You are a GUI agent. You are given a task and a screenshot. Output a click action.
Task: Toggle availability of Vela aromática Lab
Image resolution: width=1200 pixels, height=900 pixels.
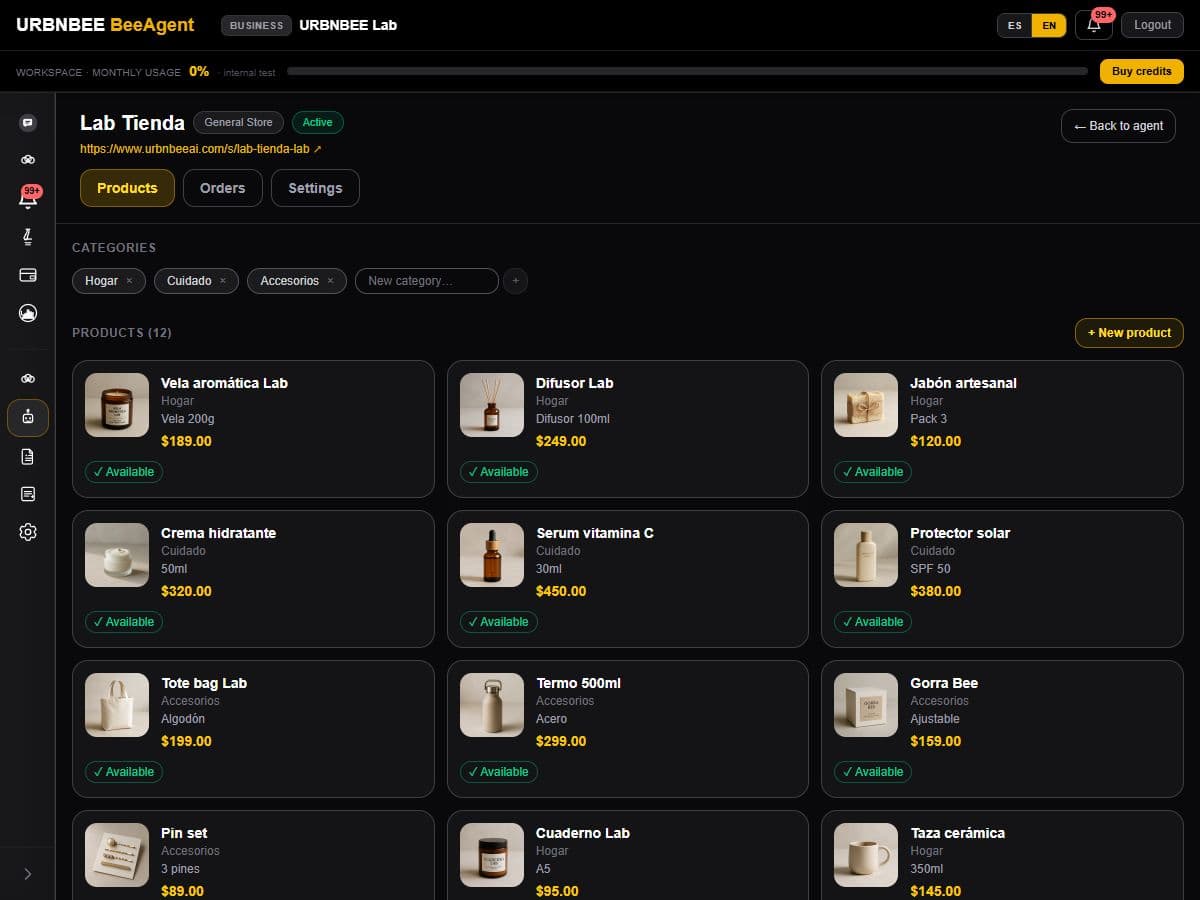124,472
